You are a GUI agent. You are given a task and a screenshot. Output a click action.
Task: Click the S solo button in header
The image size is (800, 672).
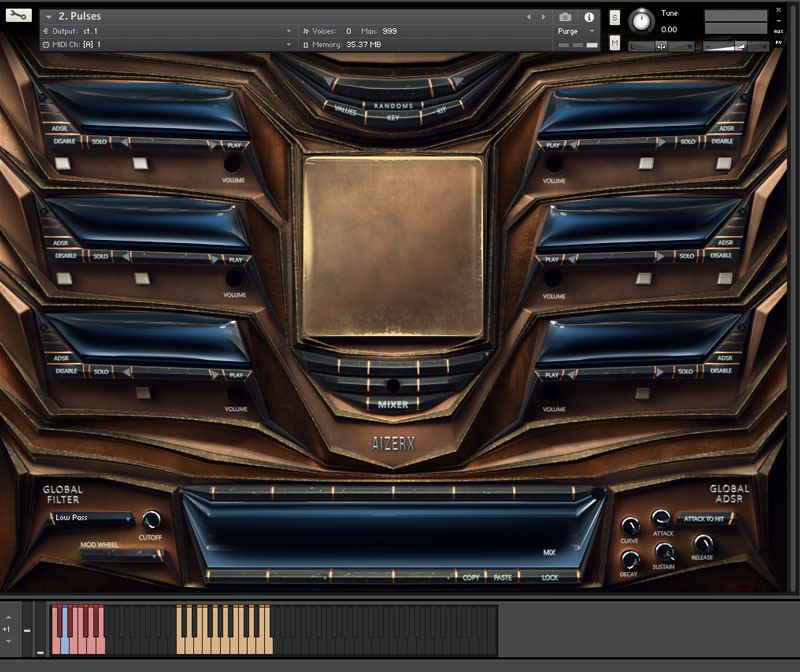pos(614,18)
